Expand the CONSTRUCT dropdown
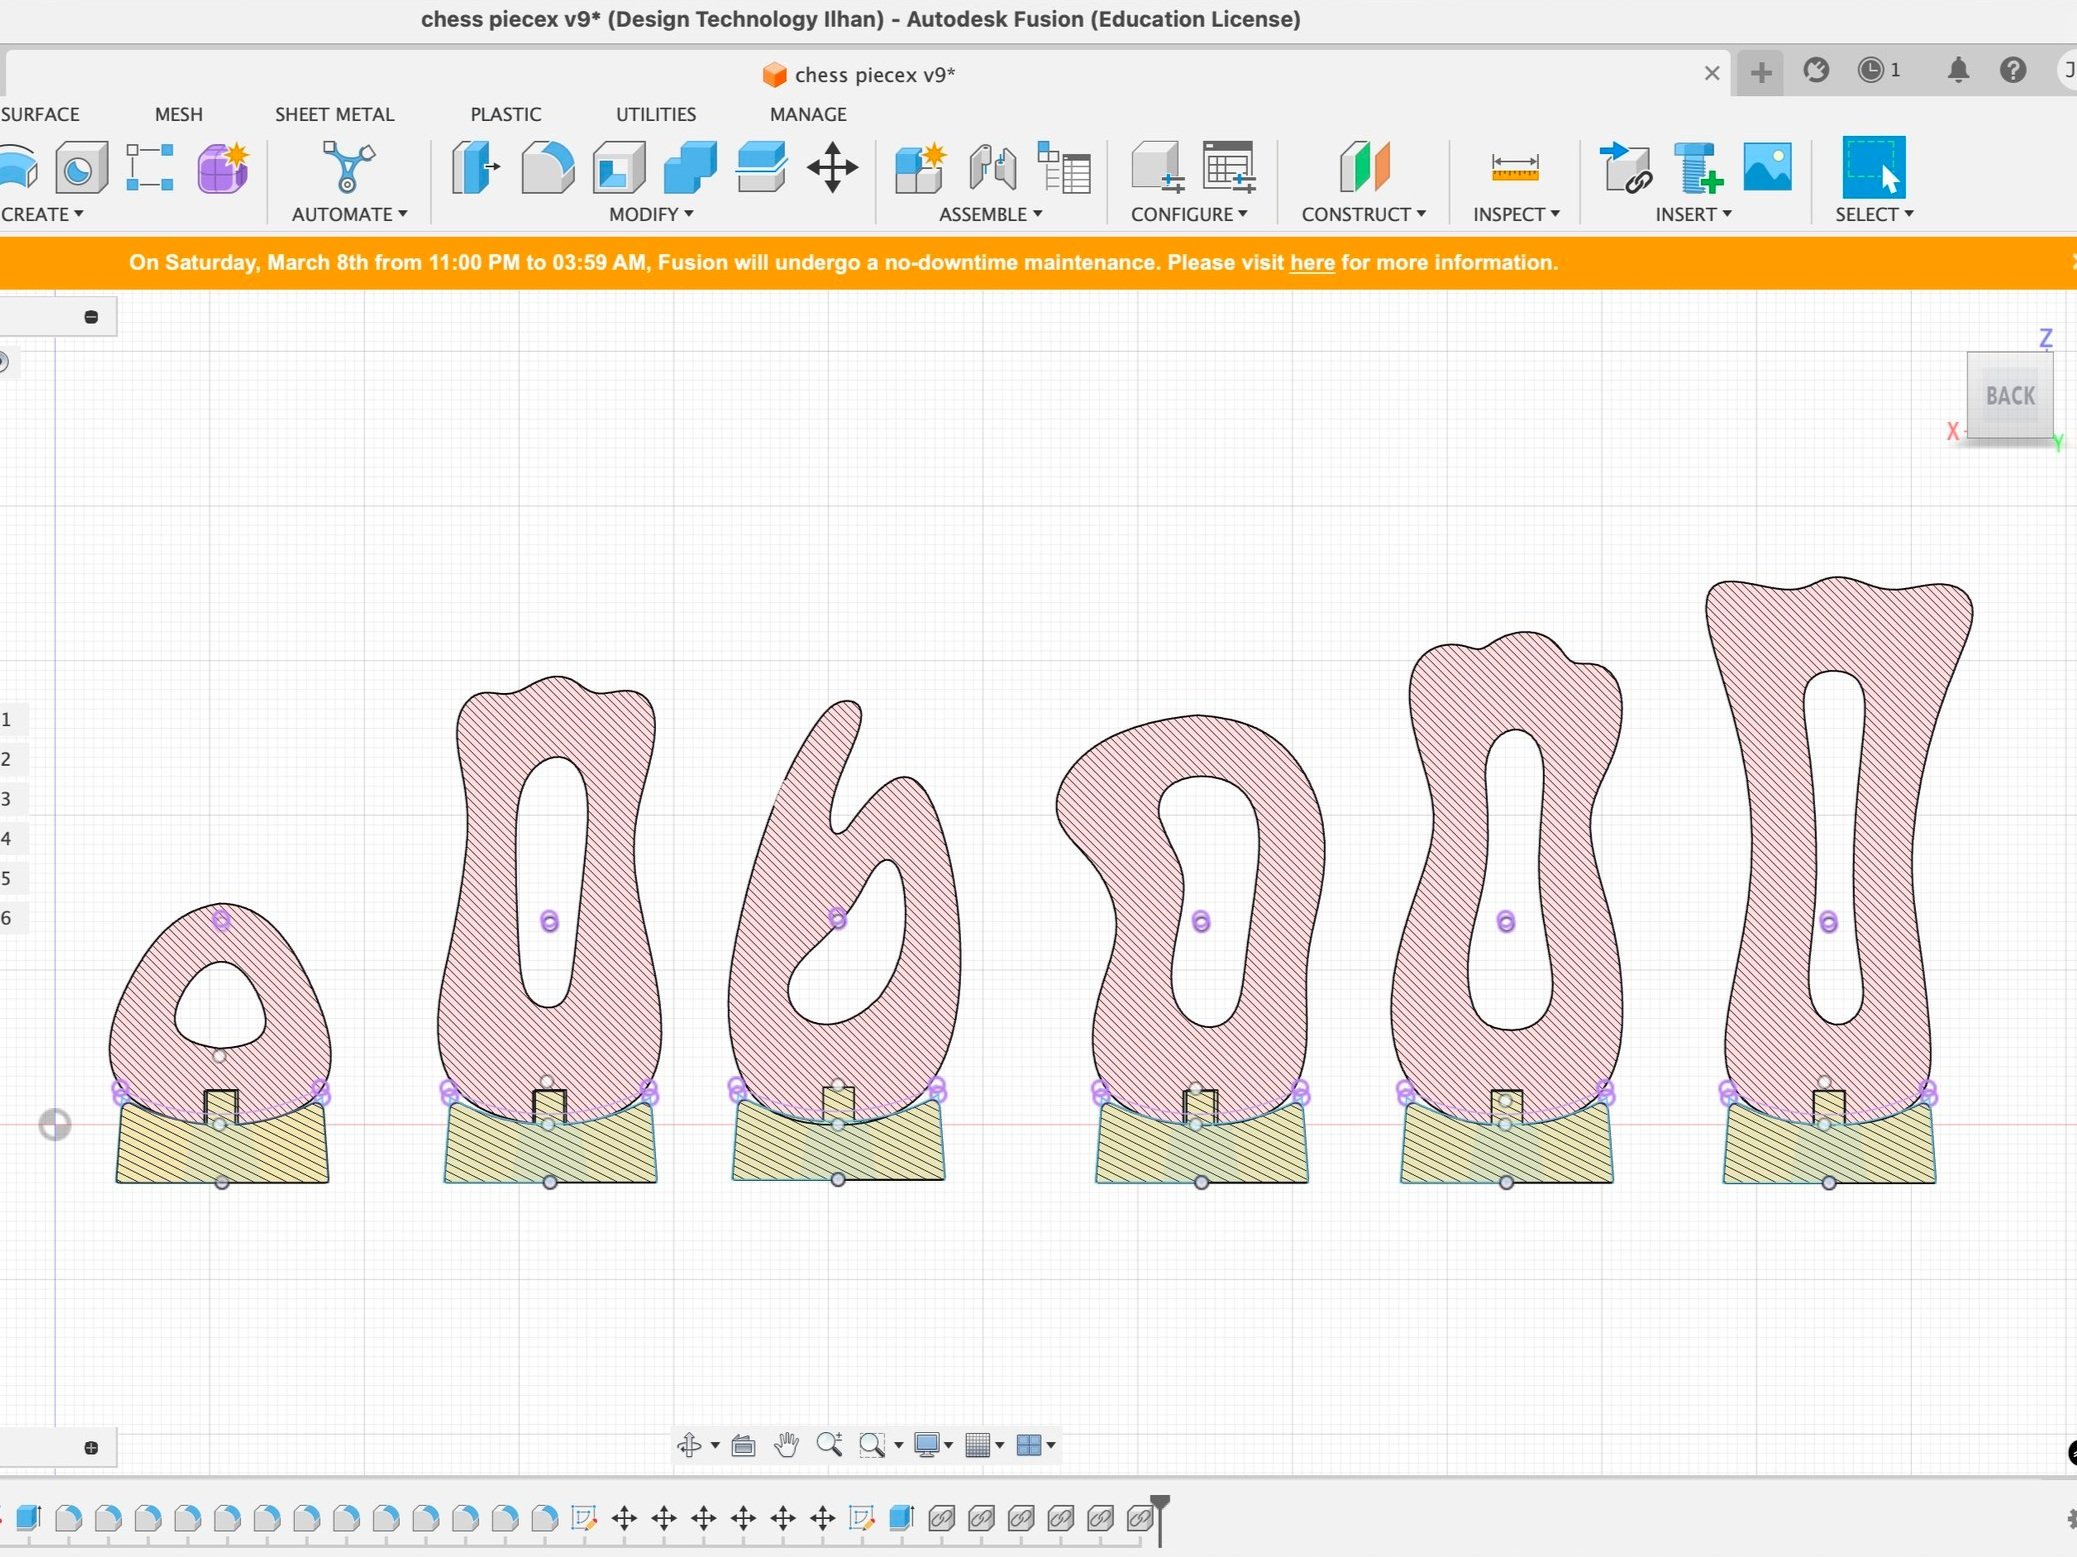 (1364, 214)
